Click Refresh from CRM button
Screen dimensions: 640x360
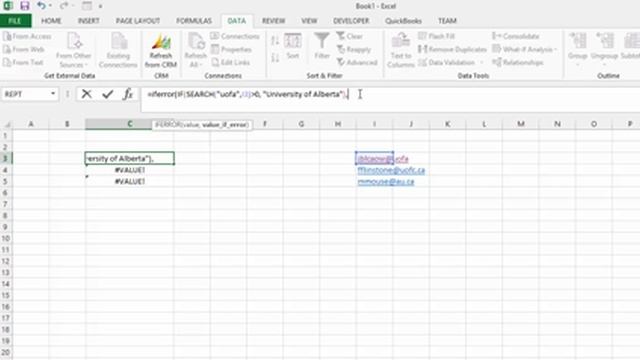(x=161, y=50)
